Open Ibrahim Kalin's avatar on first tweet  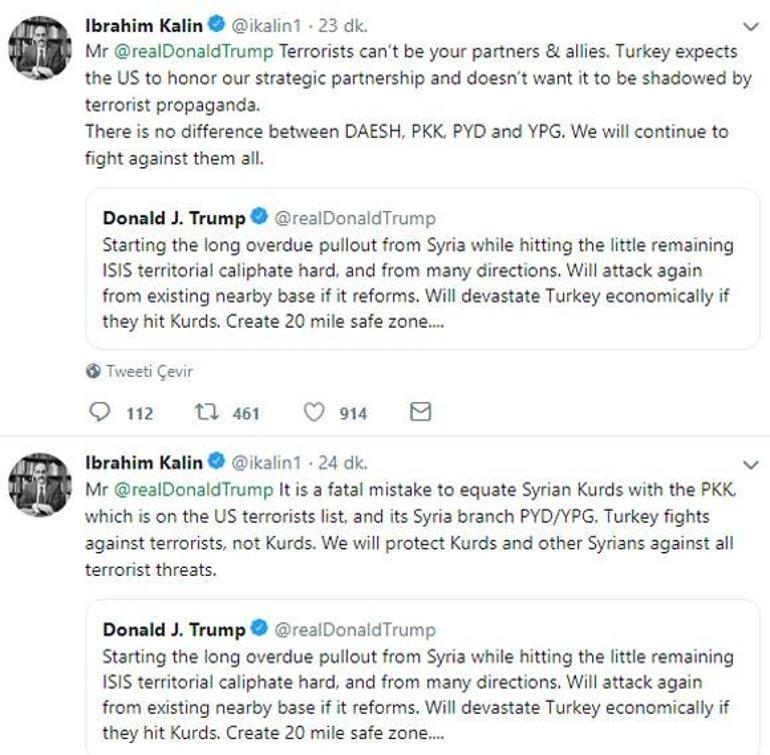pos(40,48)
